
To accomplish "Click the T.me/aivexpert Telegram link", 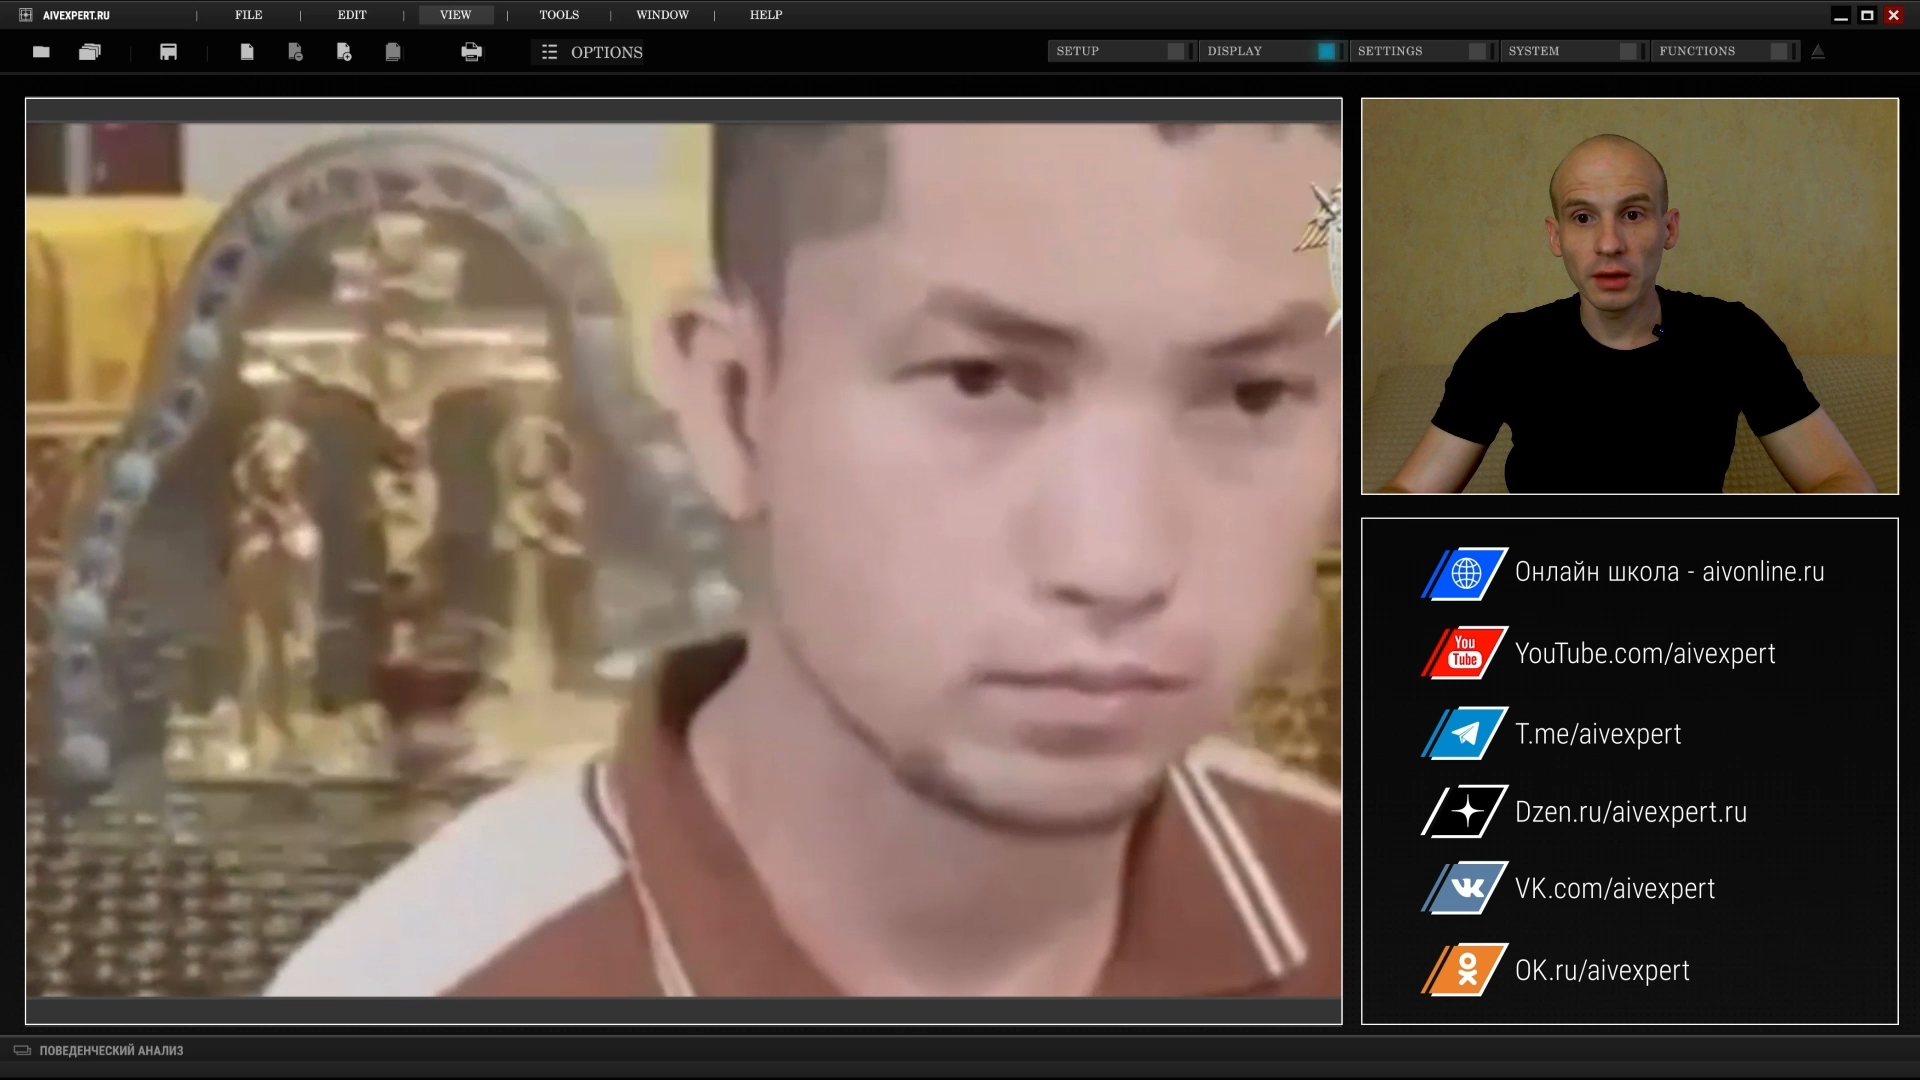I will click(1597, 734).
